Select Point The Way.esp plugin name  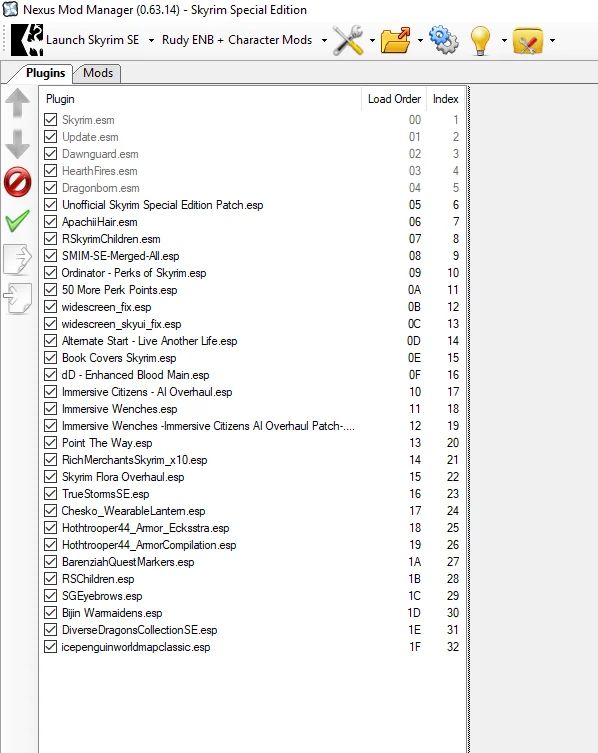[107, 443]
